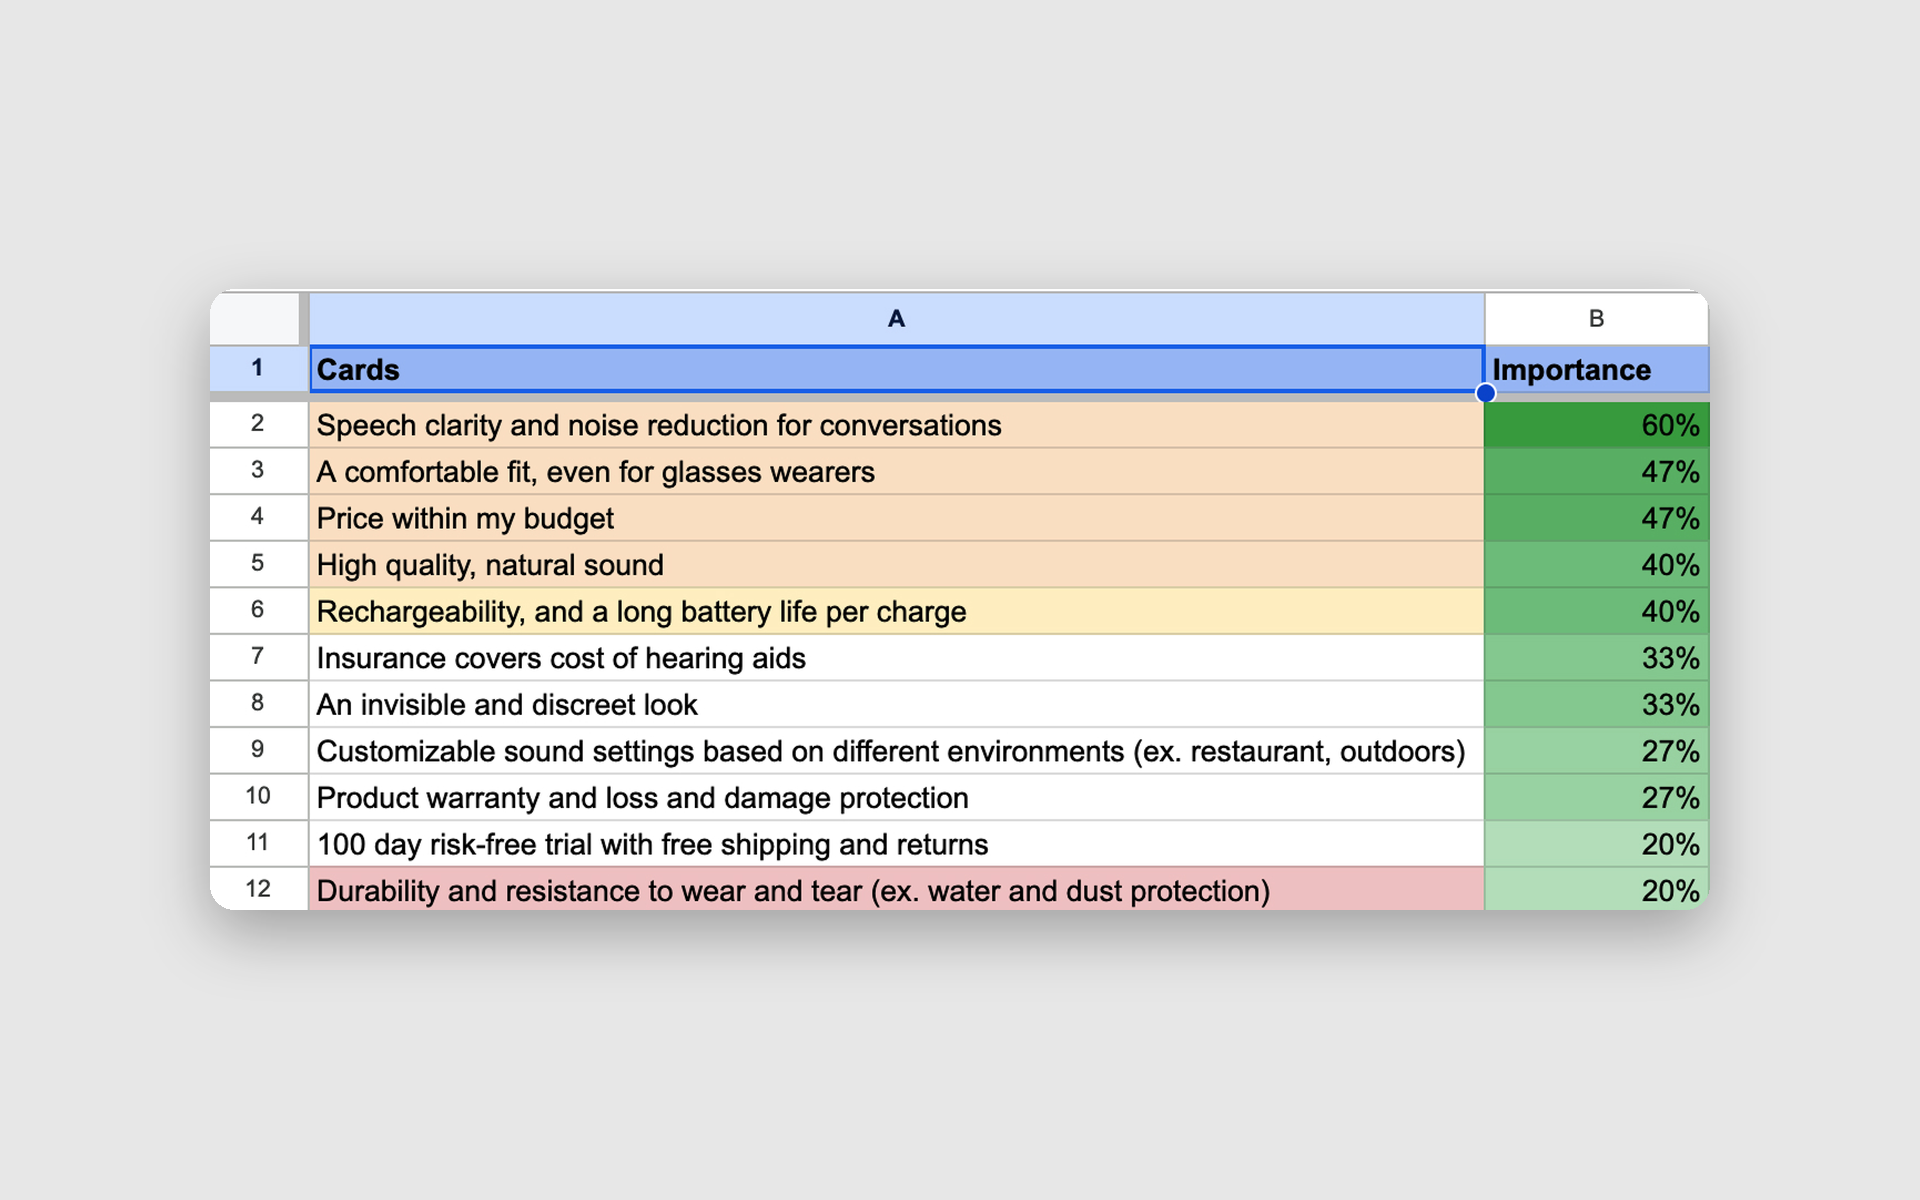Select row 11 header

pyautogui.click(x=258, y=844)
